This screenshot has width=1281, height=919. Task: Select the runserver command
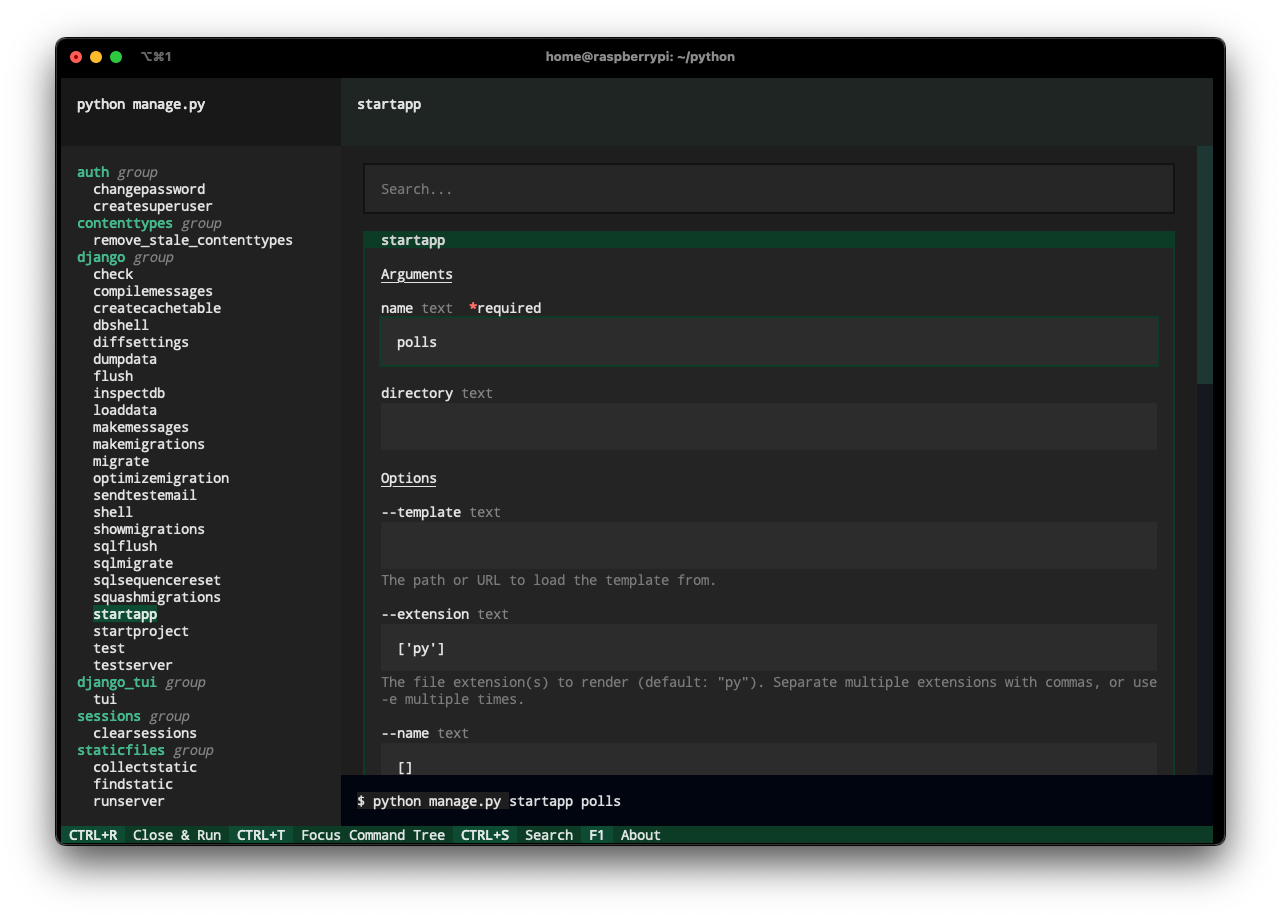[x=129, y=801]
